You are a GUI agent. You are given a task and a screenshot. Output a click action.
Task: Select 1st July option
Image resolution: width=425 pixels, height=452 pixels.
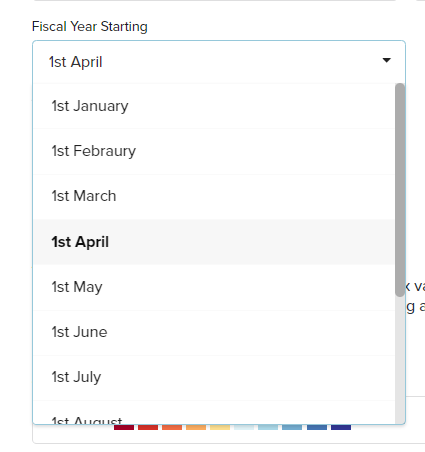click(x=214, y=378)
